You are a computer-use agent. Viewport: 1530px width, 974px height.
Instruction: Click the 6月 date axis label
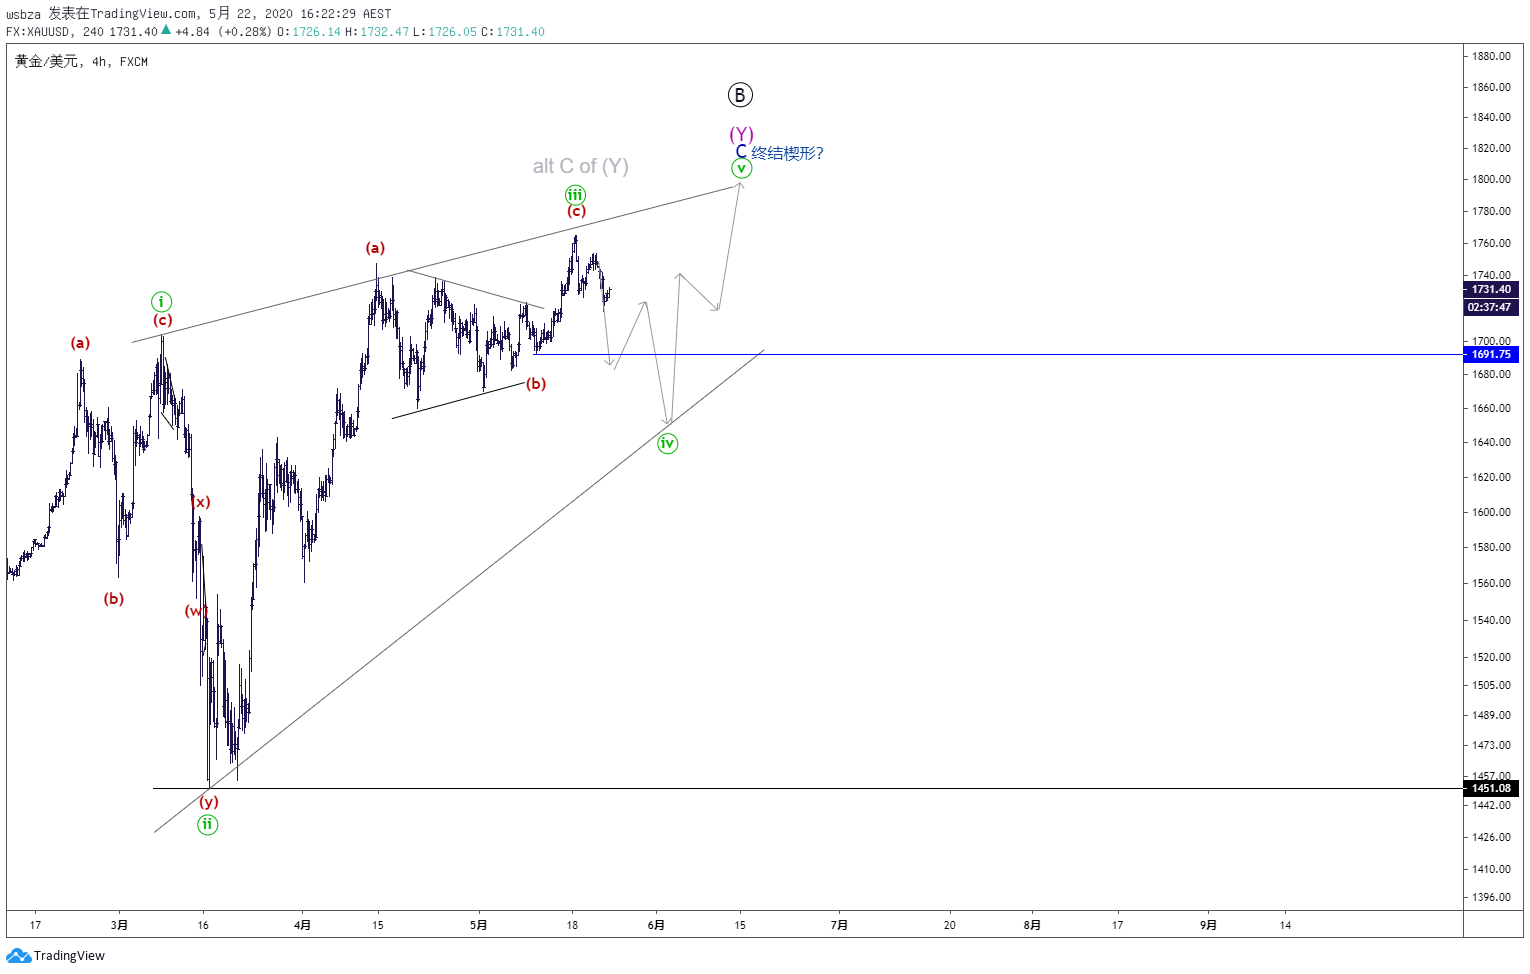656,925
